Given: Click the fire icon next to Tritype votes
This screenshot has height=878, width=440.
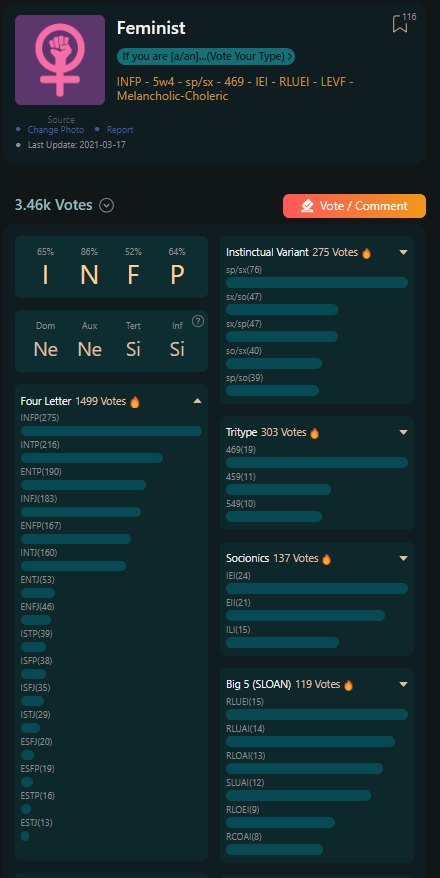Looking at the screenshot, I should (314, 433).
